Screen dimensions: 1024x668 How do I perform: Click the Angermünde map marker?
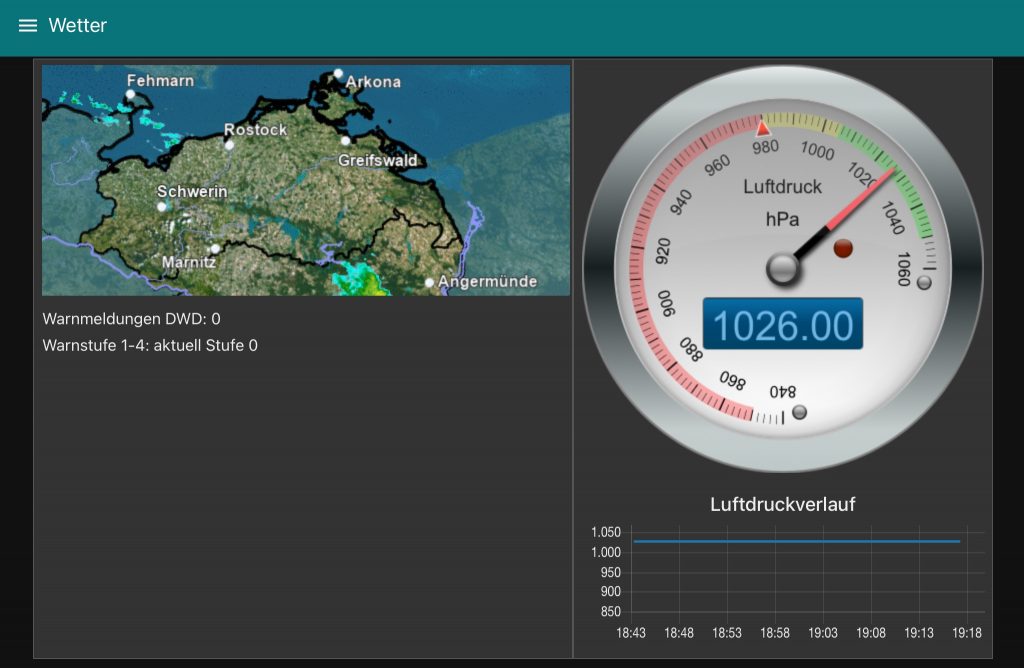click(x=430, y=282)
